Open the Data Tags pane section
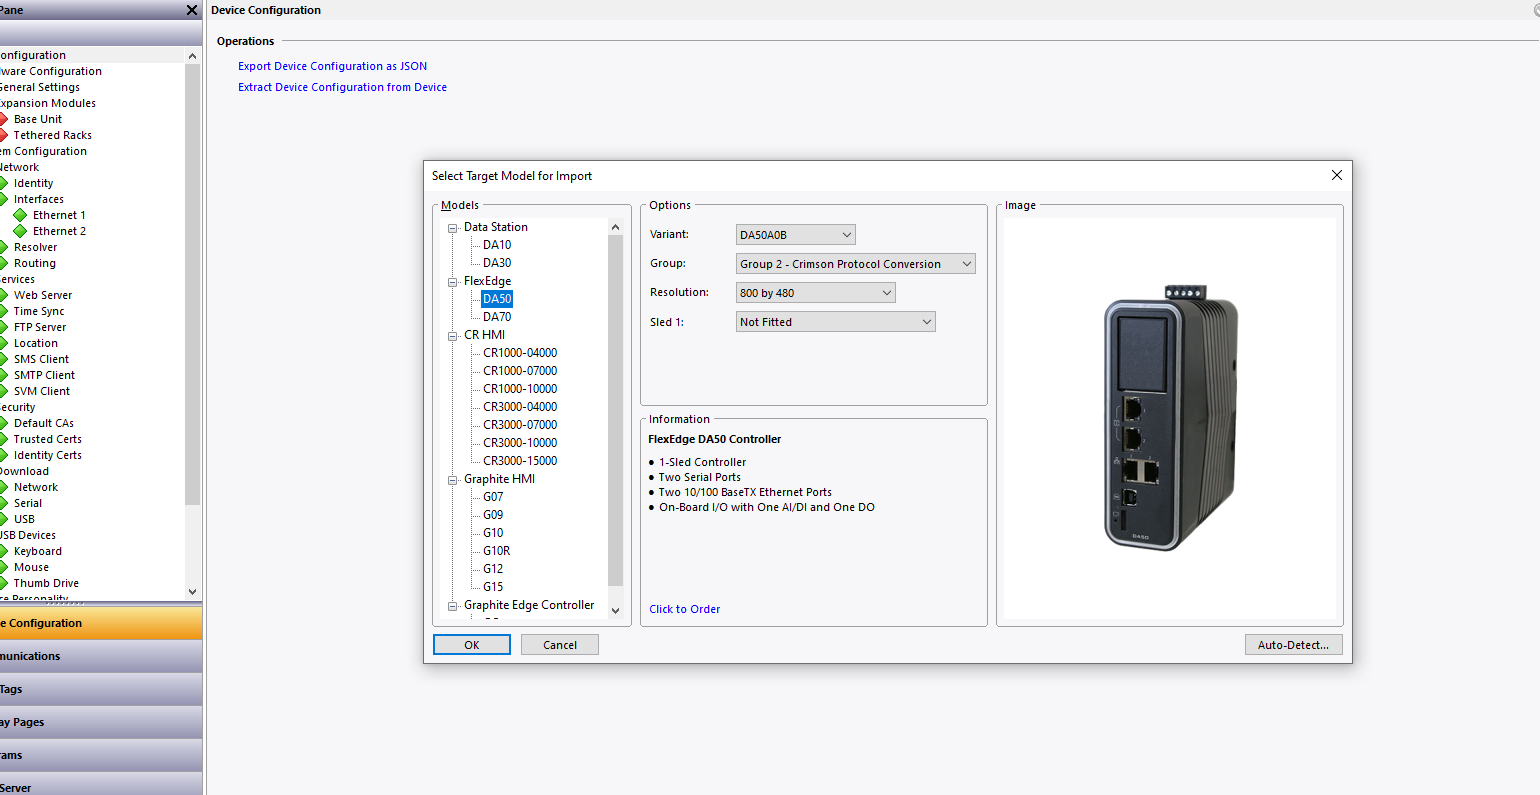Viewport: 1540px width, 795px height. [100, 689]
